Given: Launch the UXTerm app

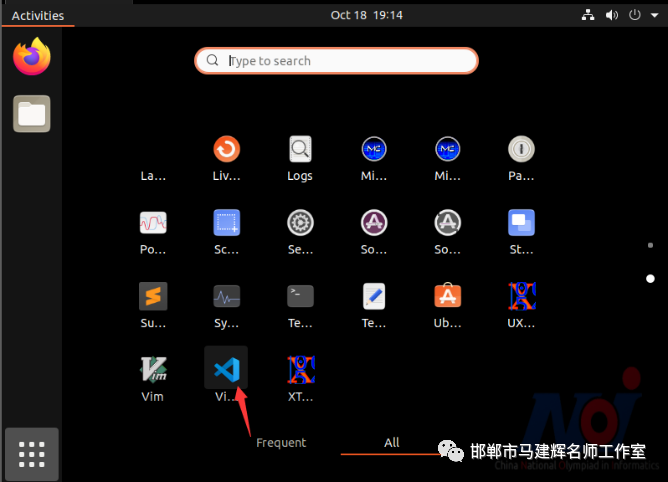Looking at the screenshot, I should pyautogui.click(x=521, y=296).
